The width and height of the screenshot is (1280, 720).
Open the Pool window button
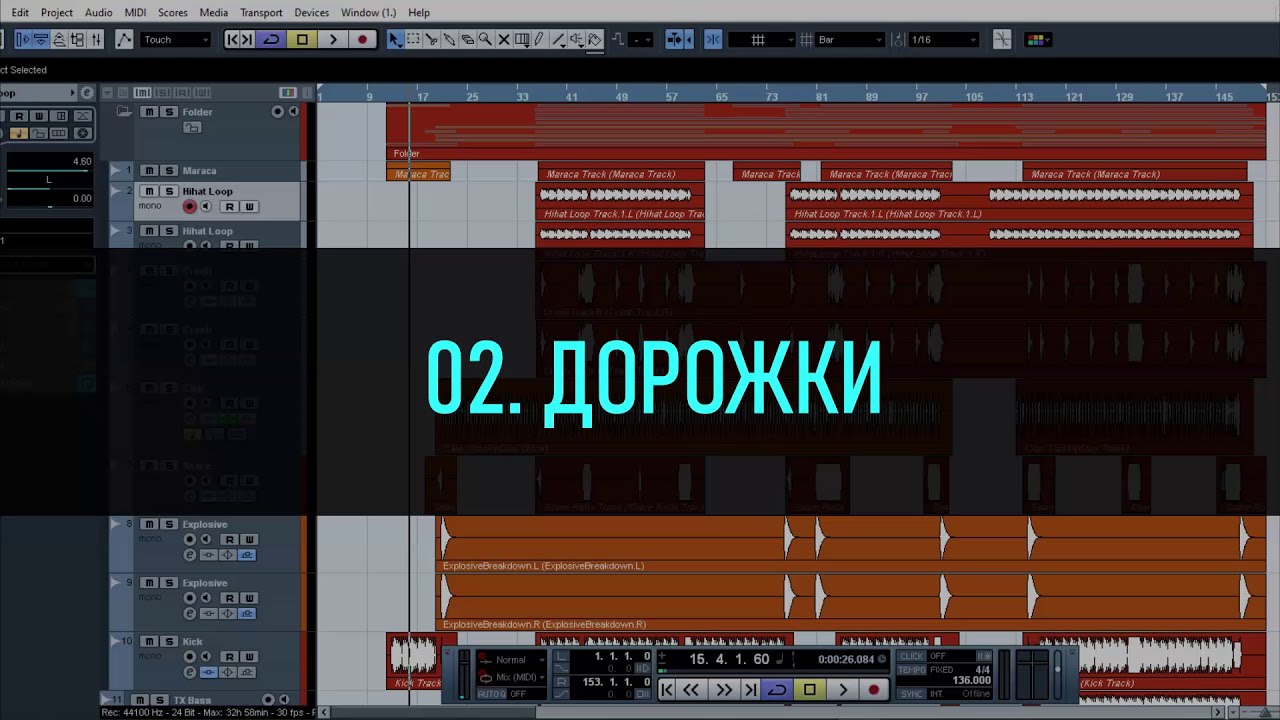(x=77, y=40)
